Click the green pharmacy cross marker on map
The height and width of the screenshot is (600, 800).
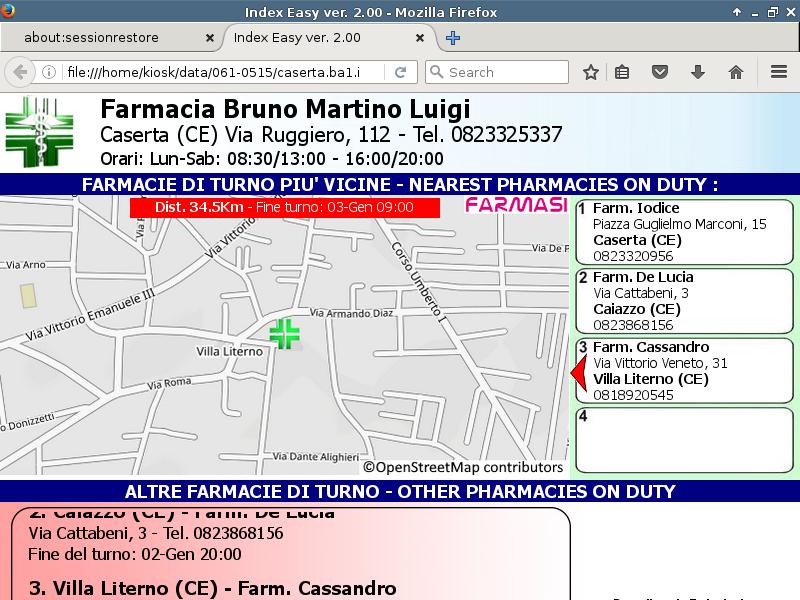[285, 334]
